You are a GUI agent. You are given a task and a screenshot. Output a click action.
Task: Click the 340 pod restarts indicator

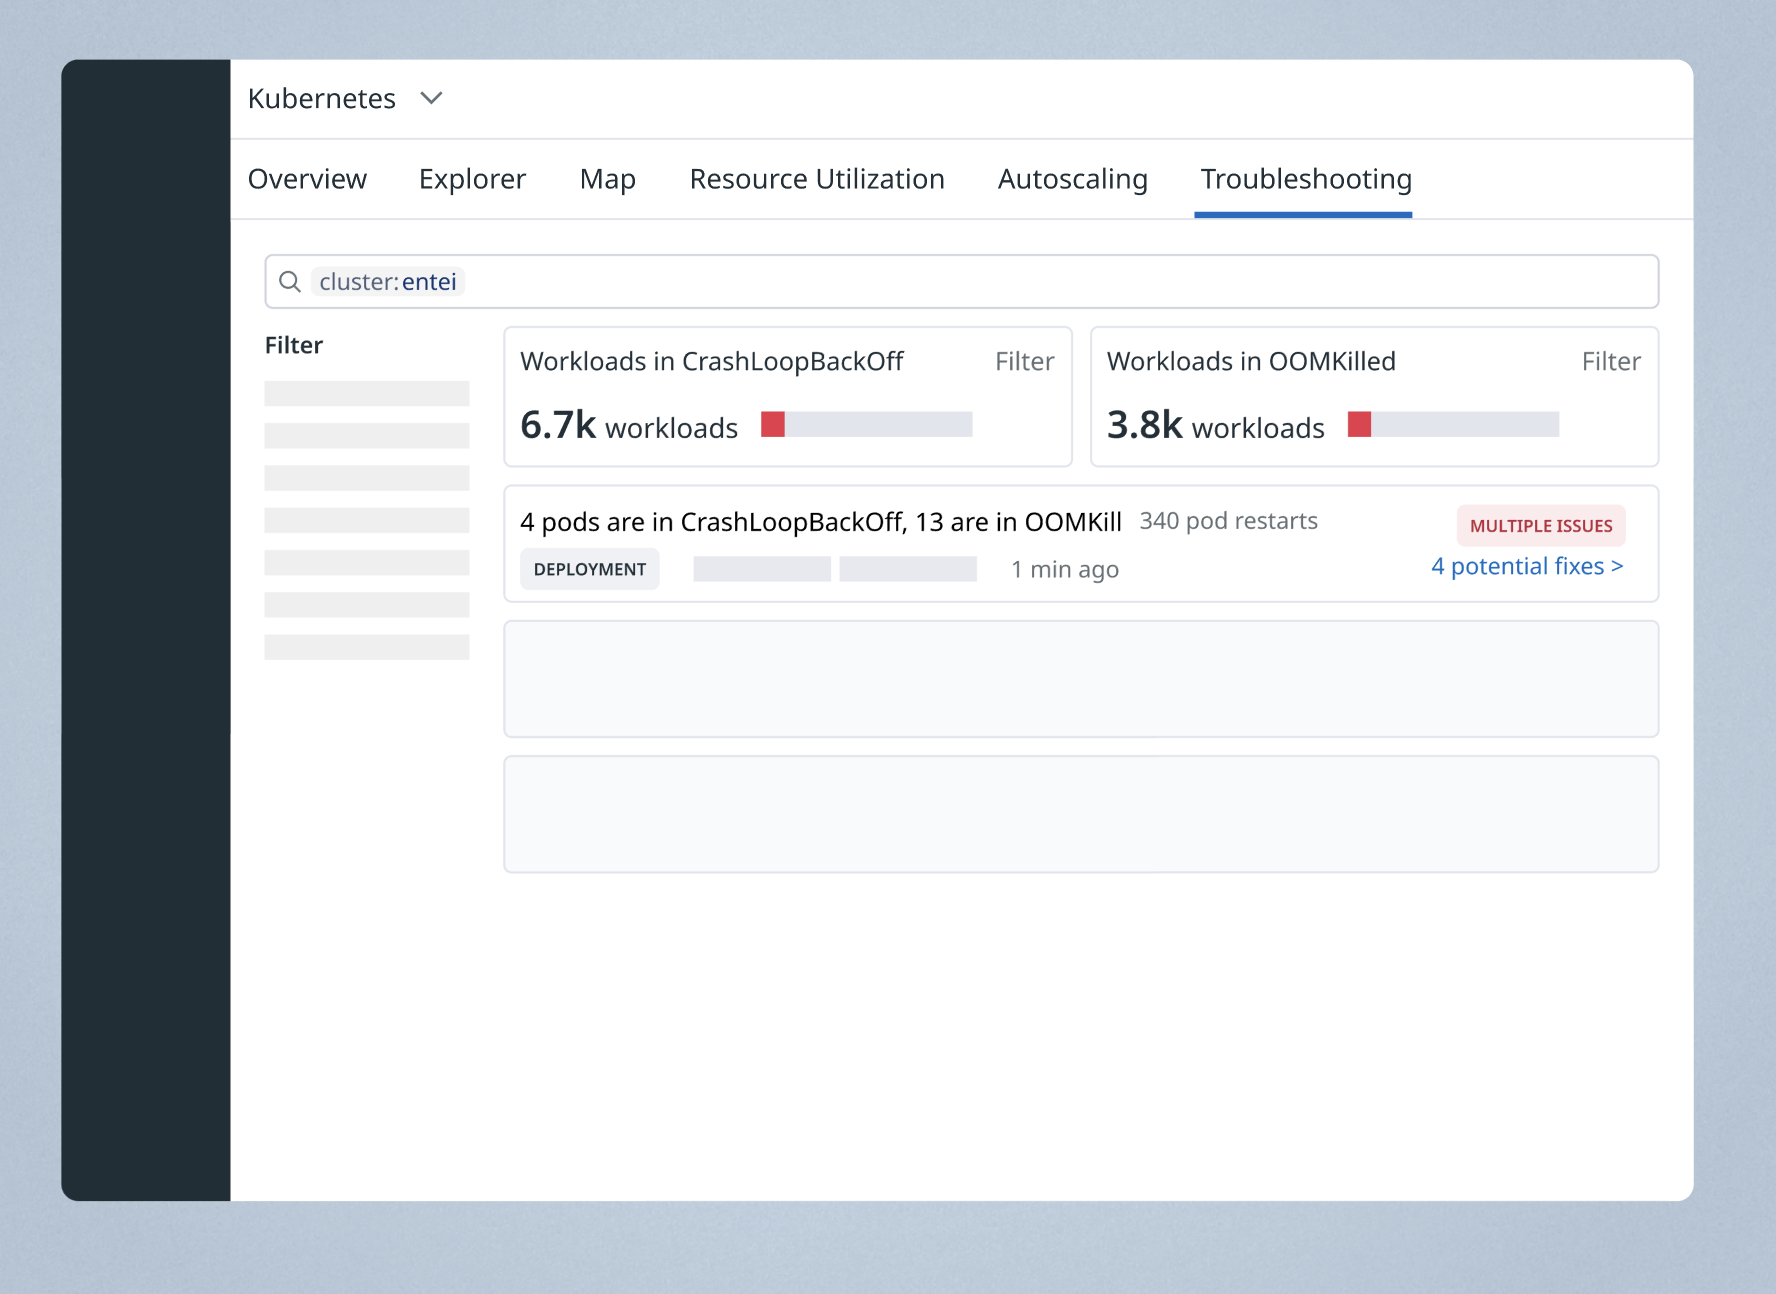(1227, 520)
